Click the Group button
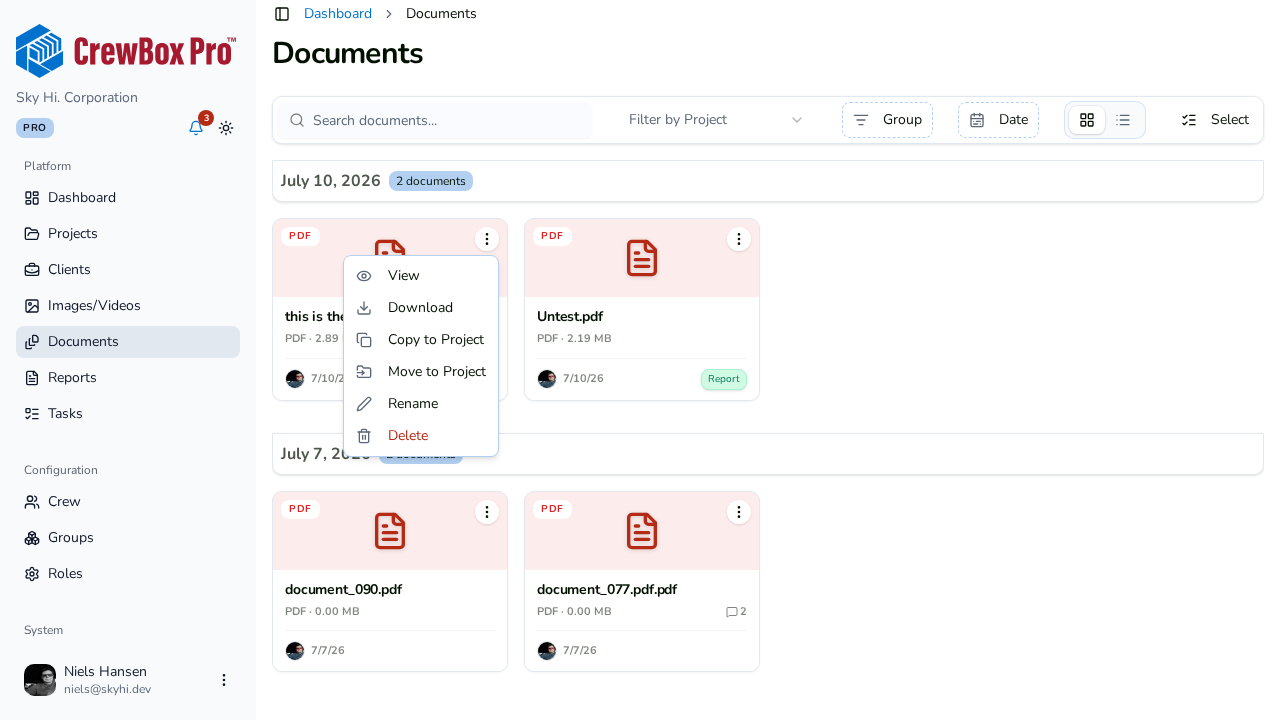The height and width of the screenshot is (720, 1280). [887, 120]
